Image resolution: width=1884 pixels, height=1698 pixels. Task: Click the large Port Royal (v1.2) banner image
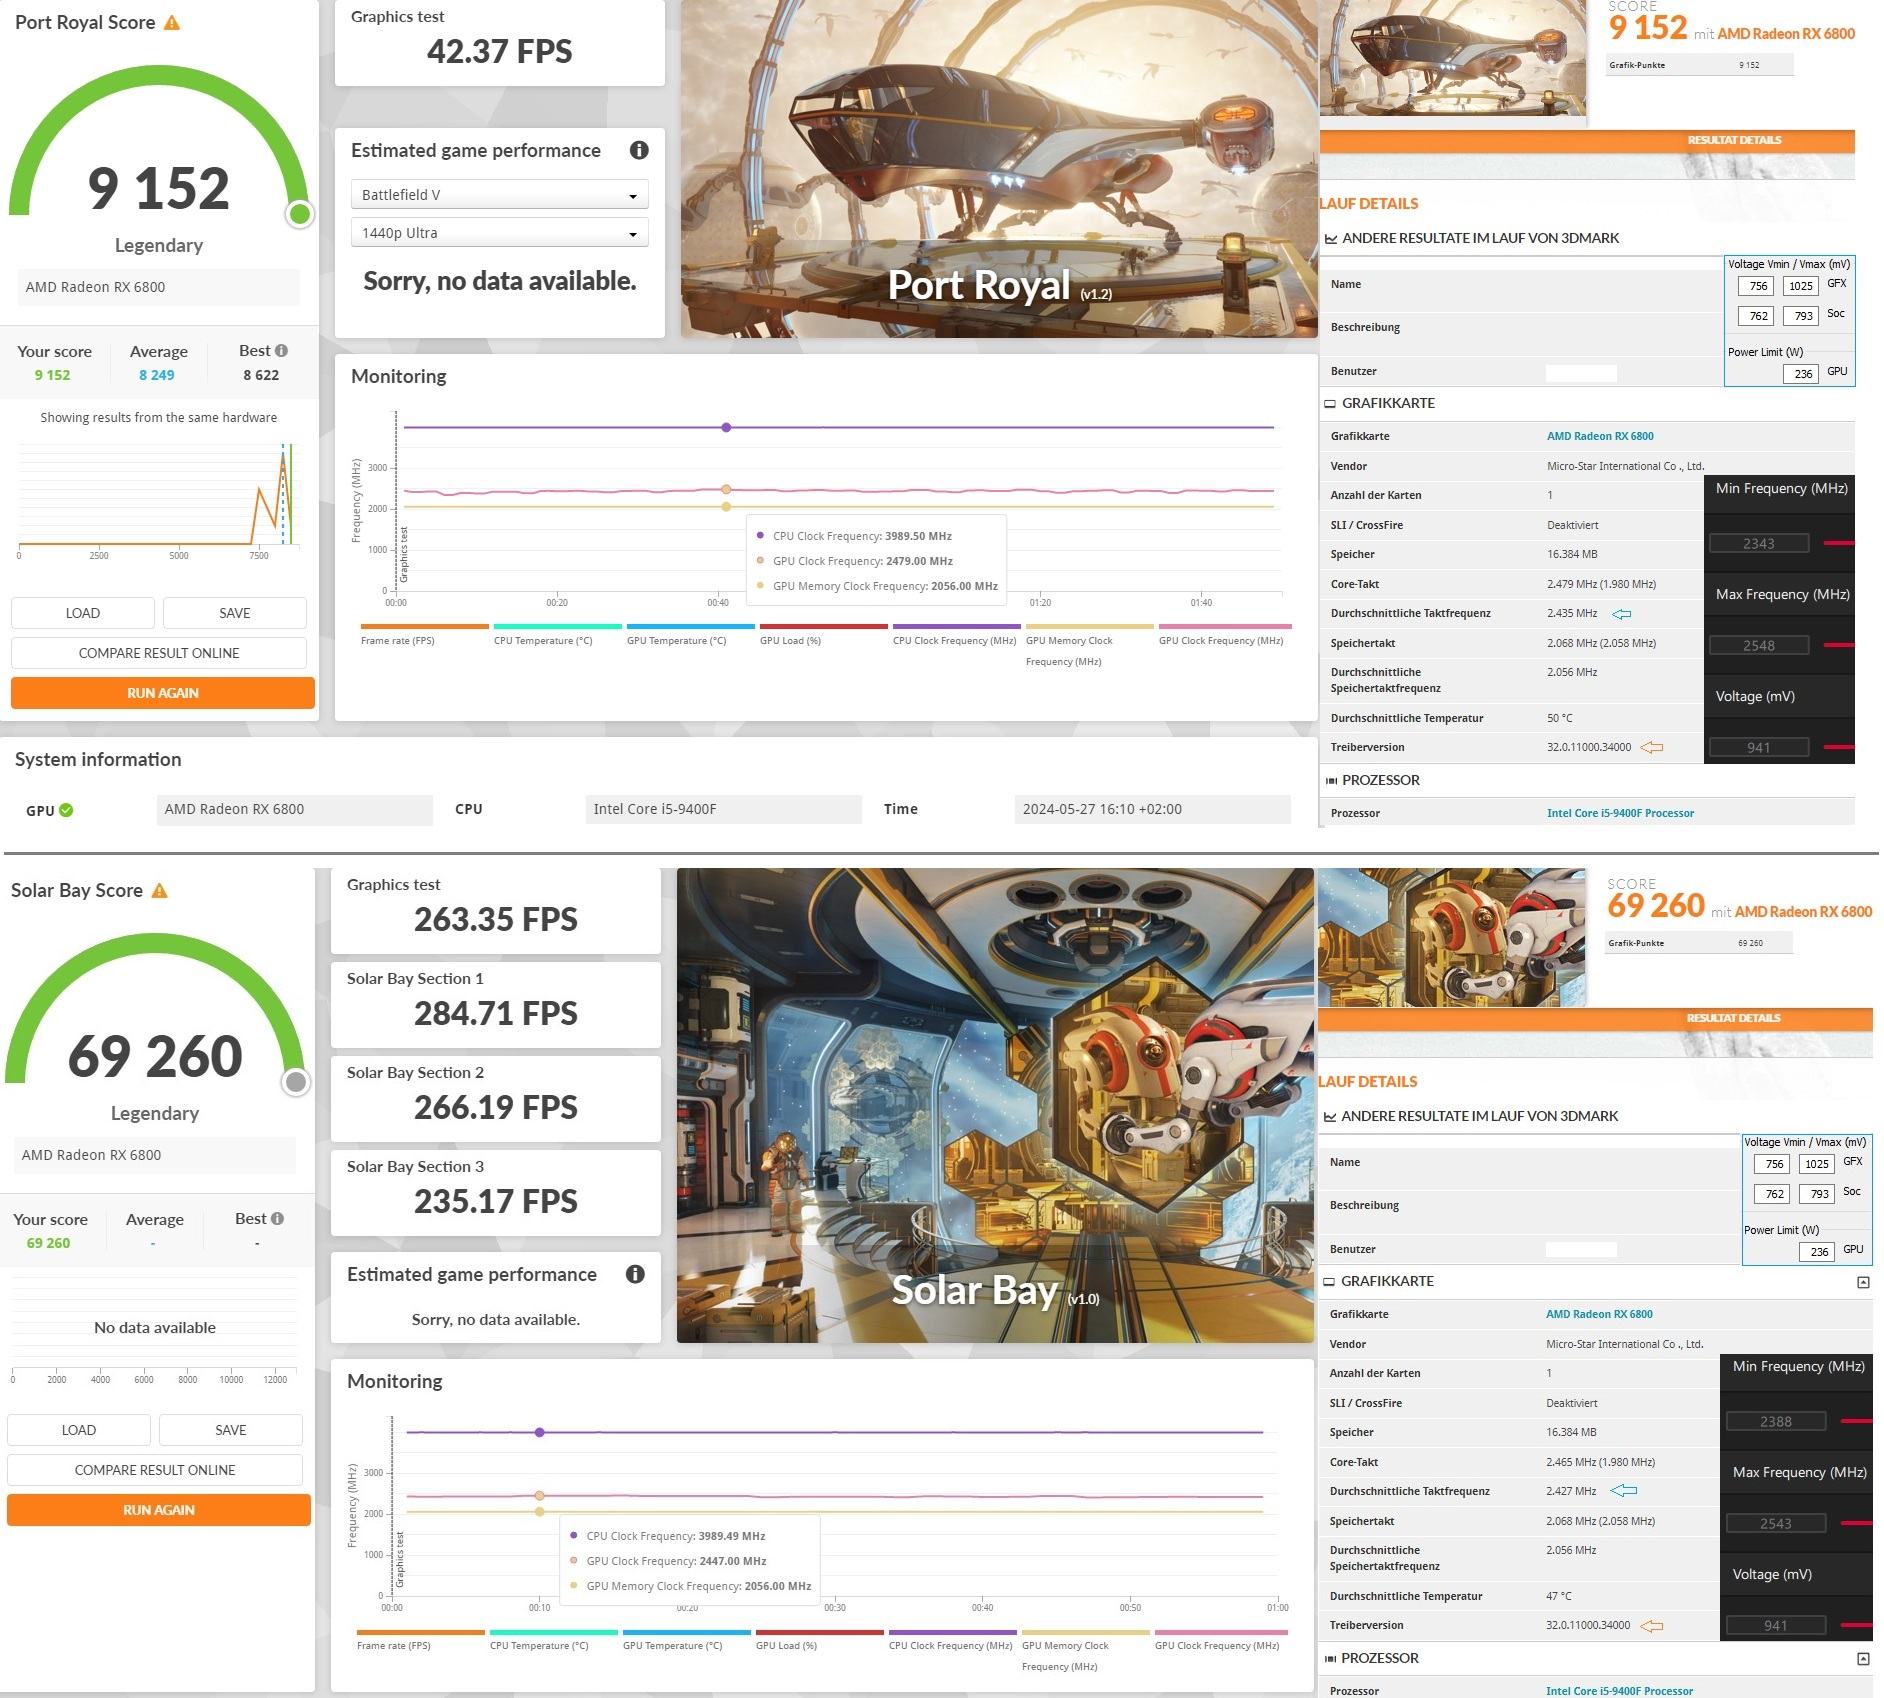999,169
